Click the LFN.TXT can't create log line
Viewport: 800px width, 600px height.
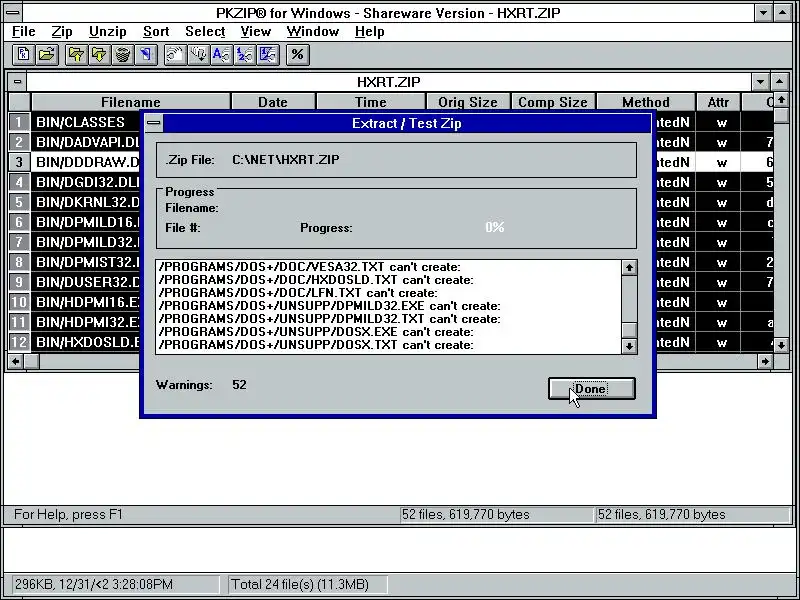[x=298, y=293]
